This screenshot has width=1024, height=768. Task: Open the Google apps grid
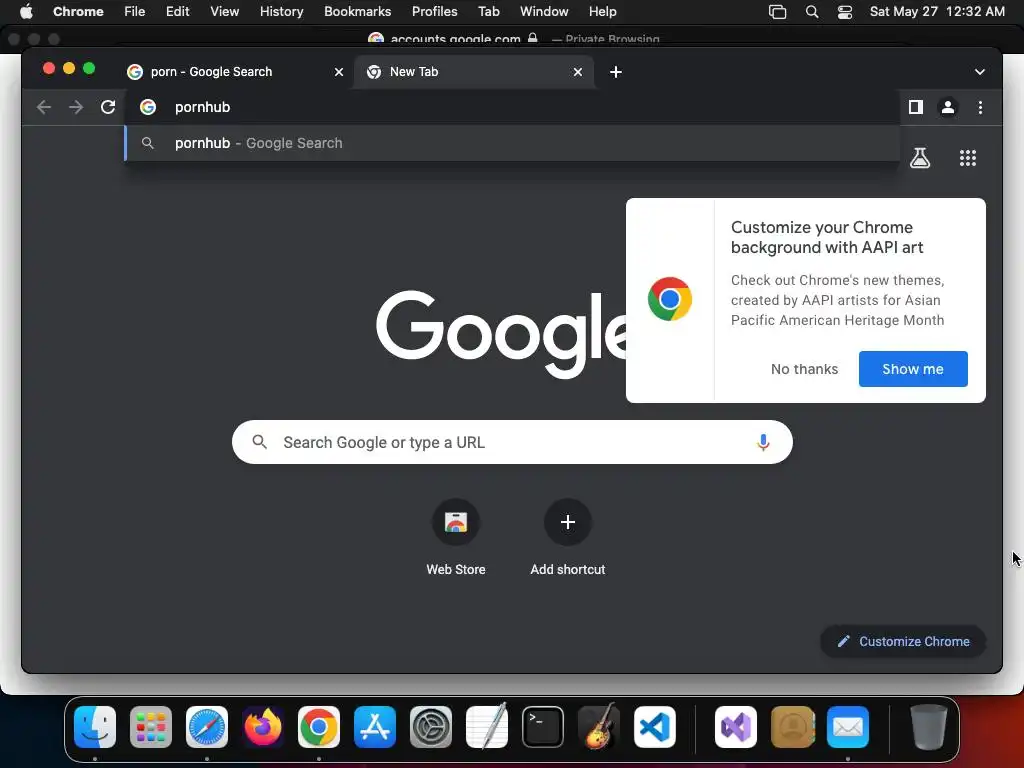967,157
